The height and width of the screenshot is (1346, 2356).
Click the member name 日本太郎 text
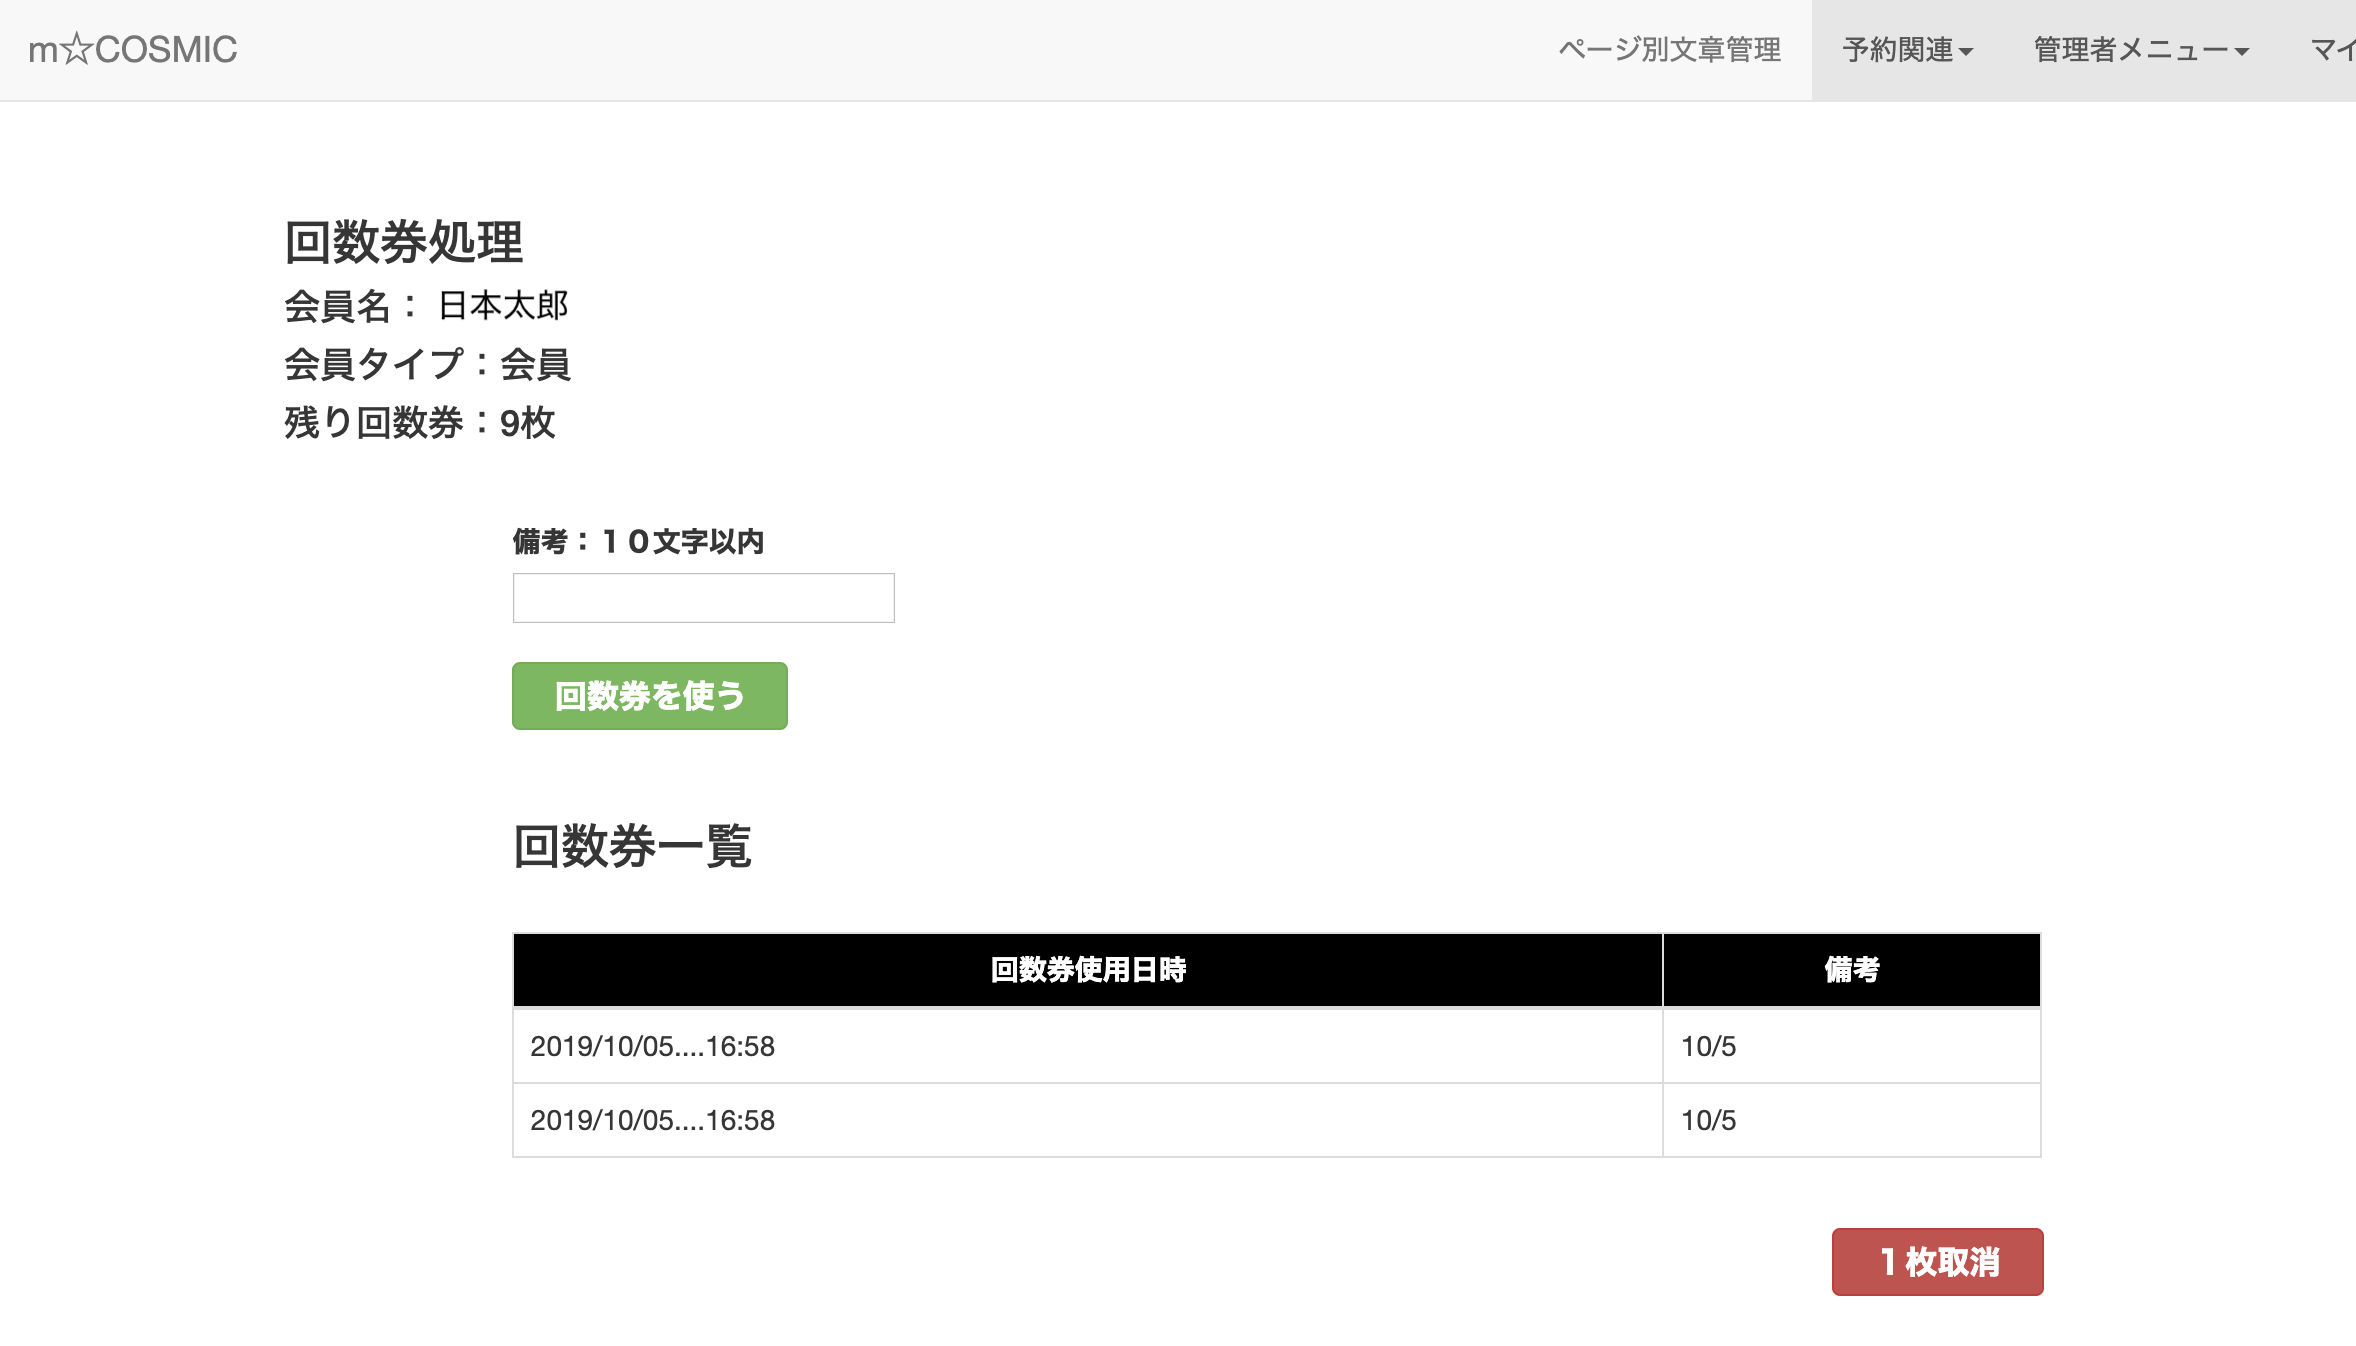[x=503, y=305]
